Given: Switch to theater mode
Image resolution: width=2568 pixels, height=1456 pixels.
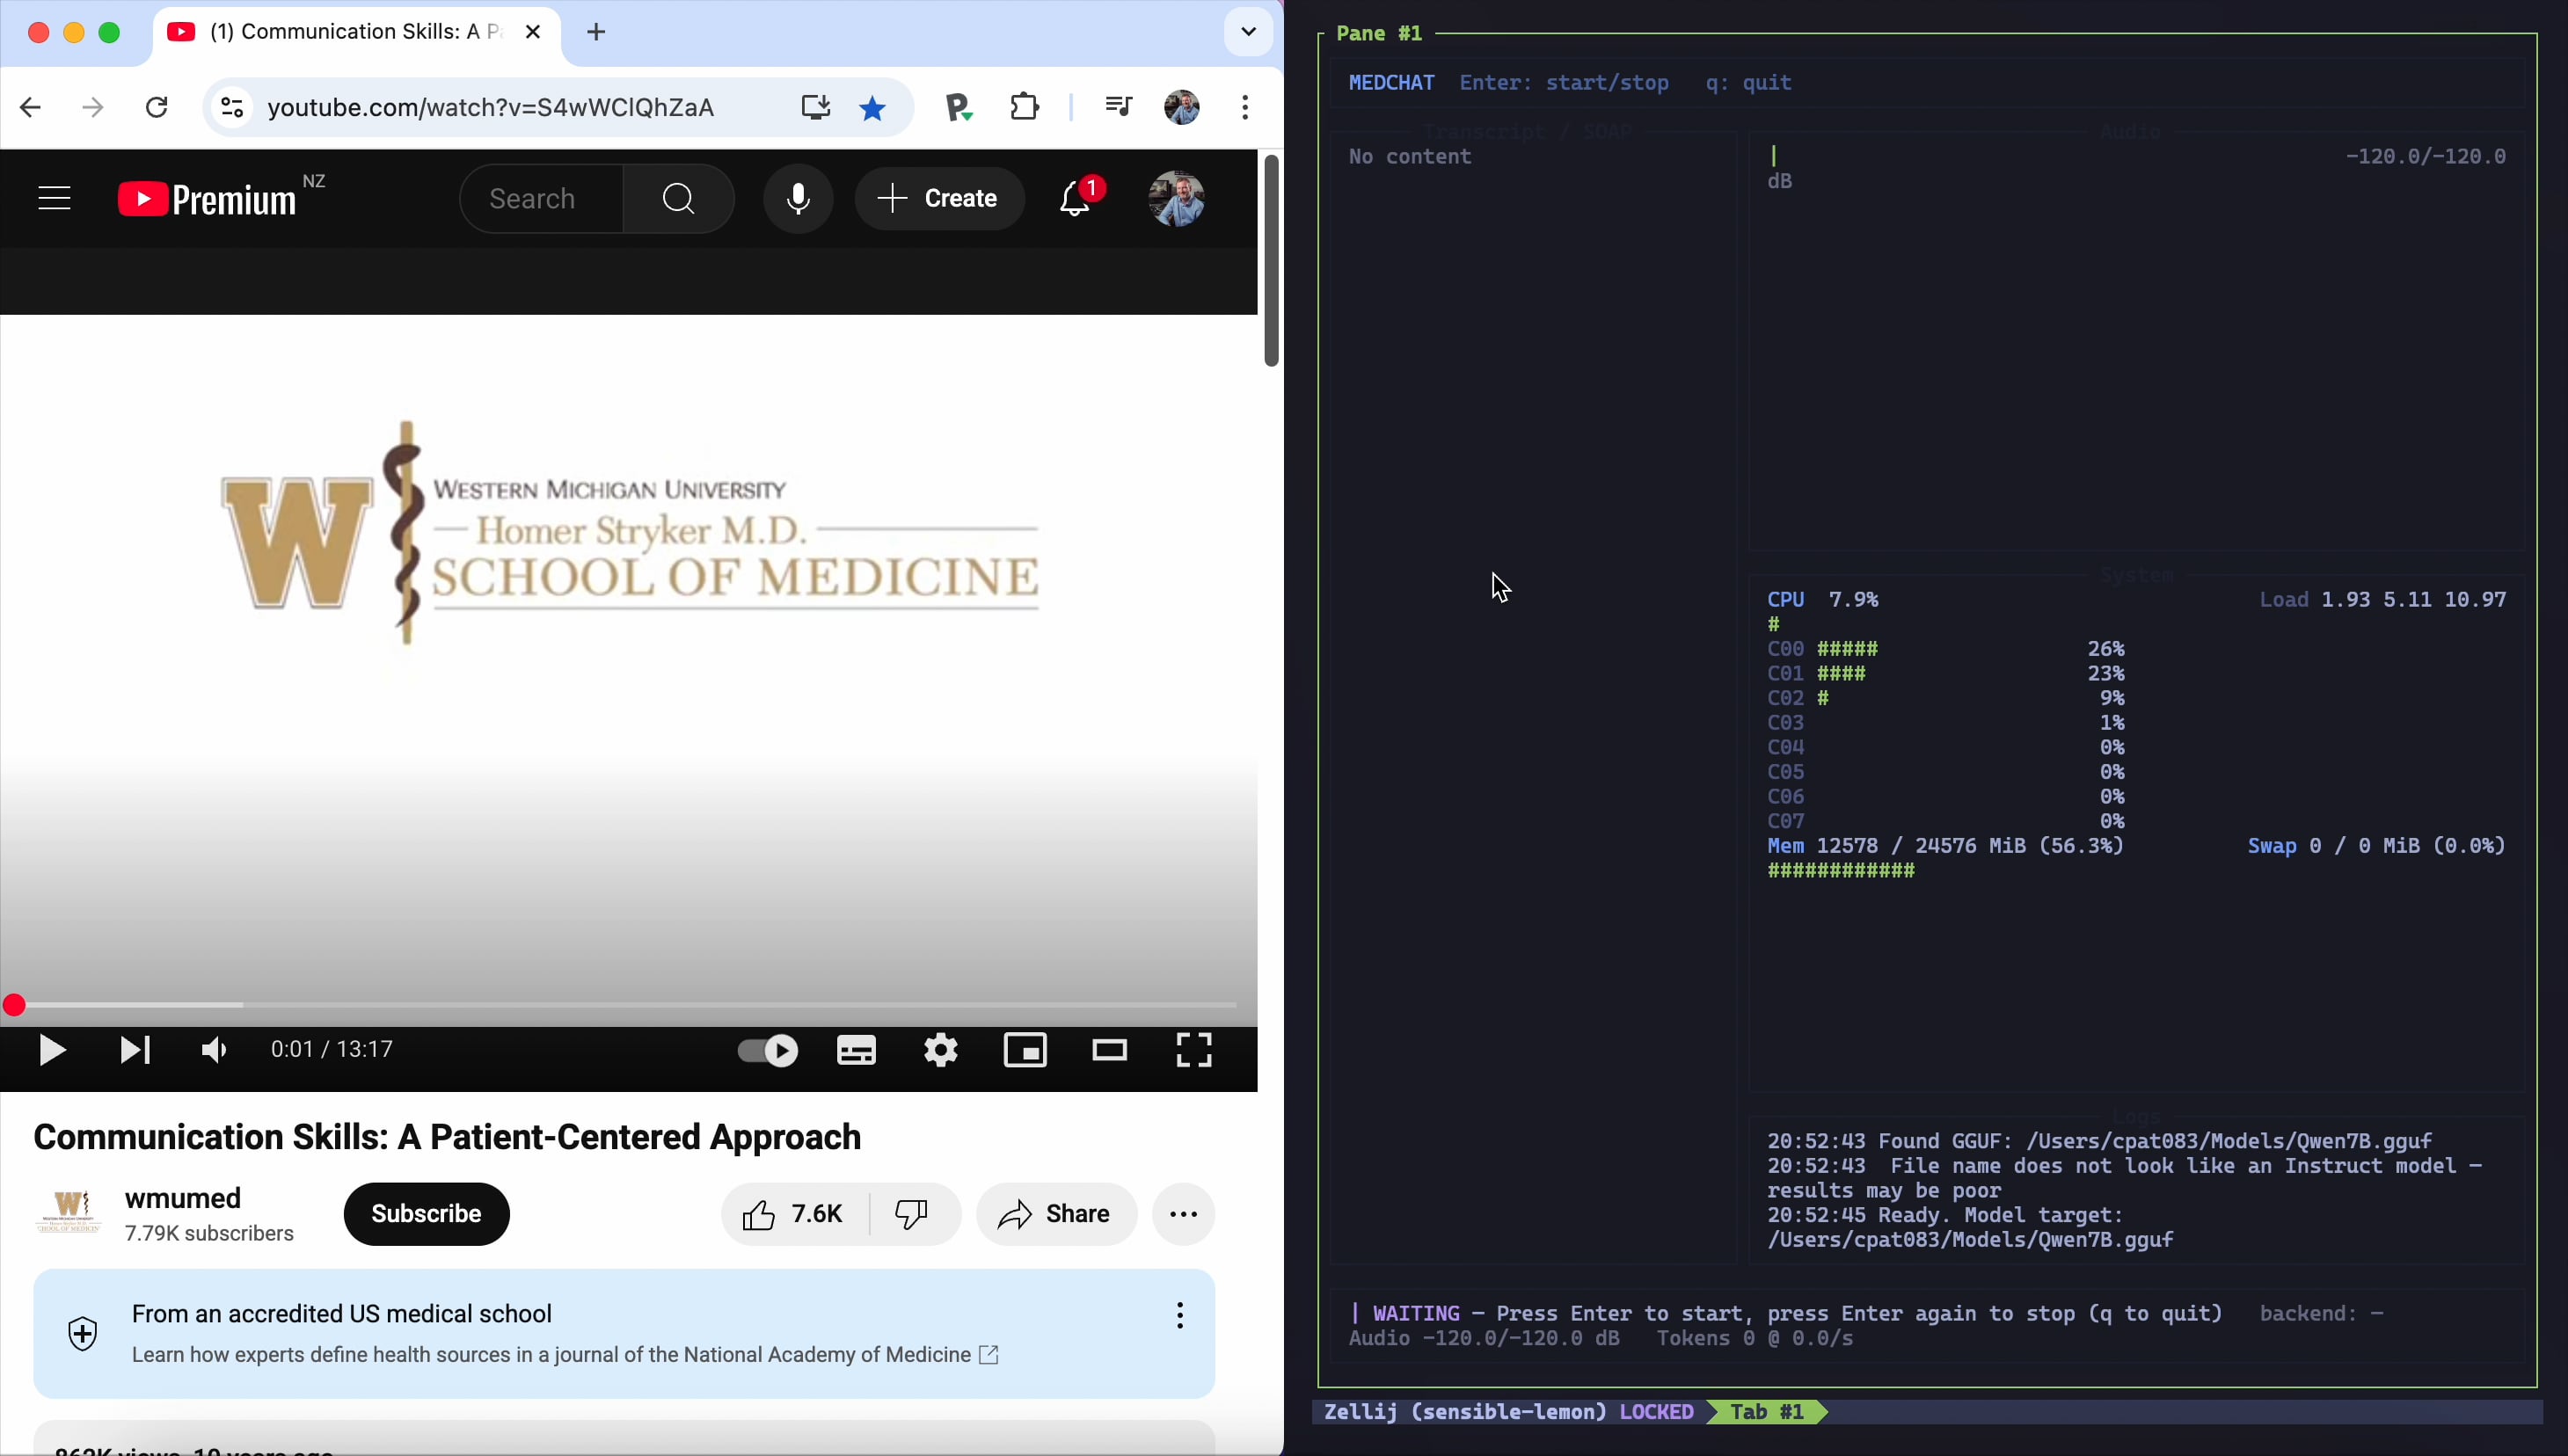Looking at the screenshot, I should pyautogui.click(x=1109, y=1050).
